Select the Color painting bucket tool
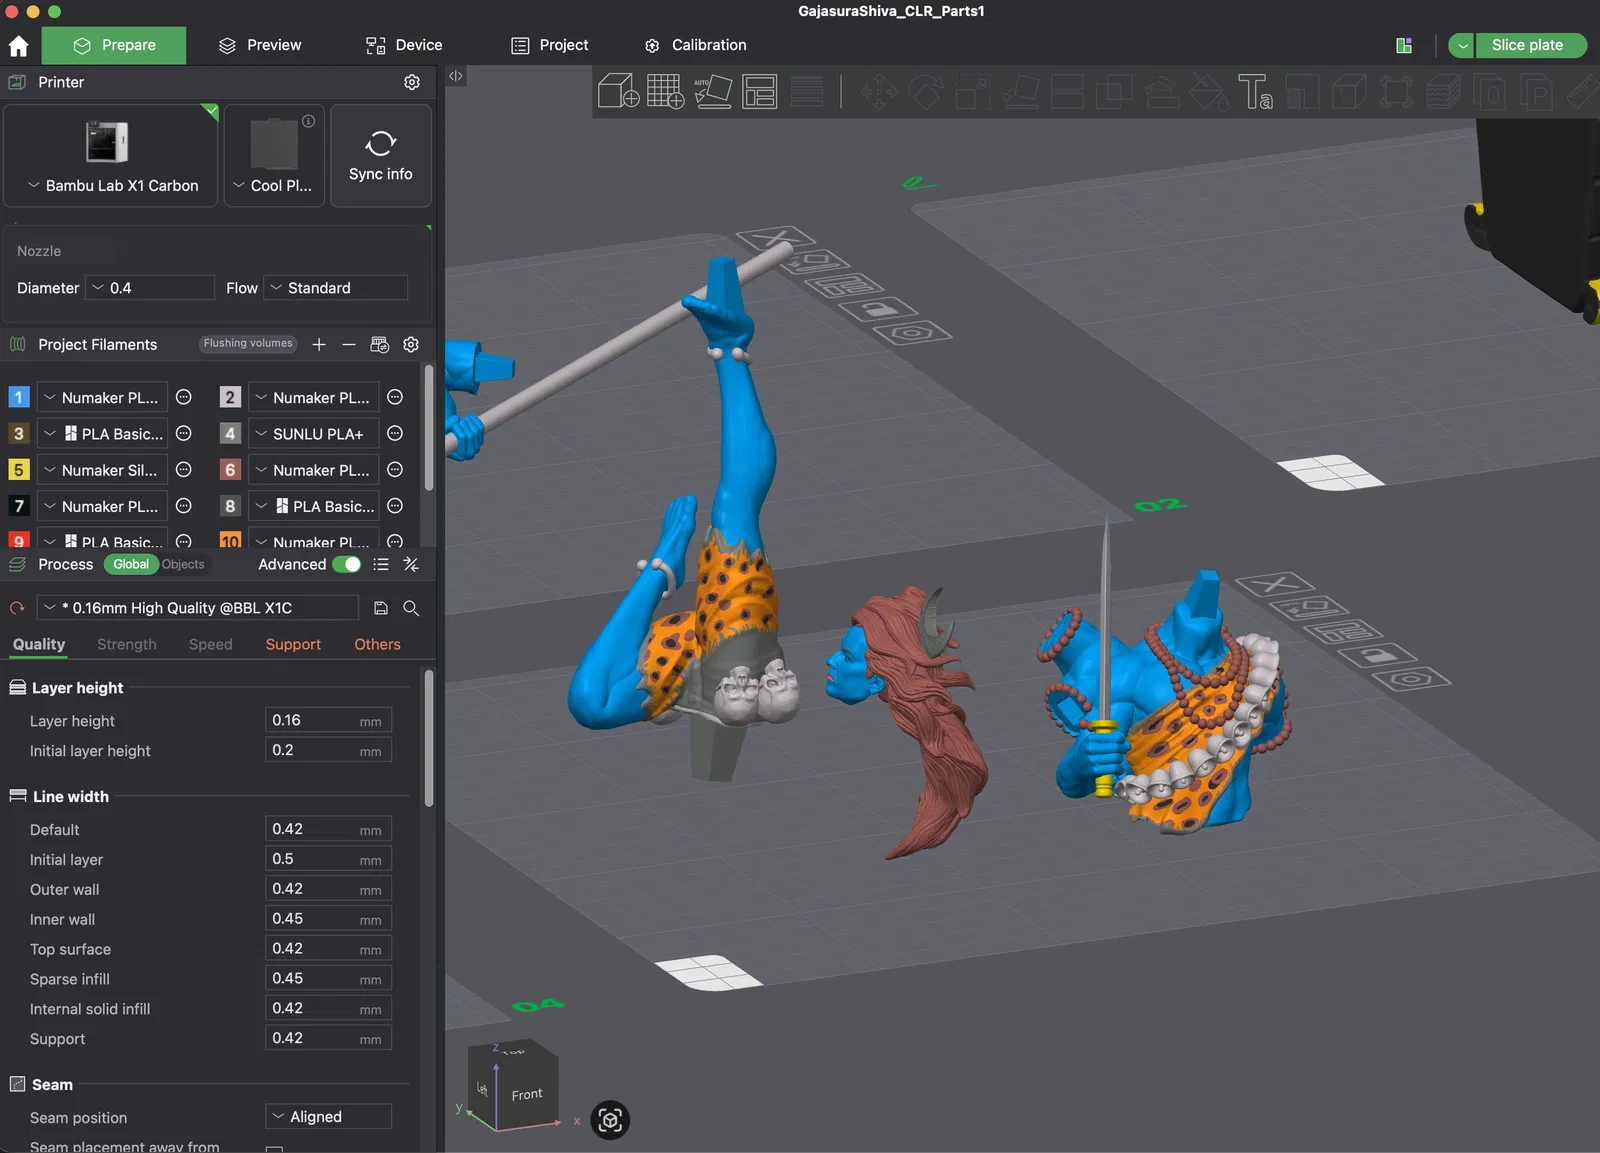This screenshot has width=1600, height=1153. [1209, 92]
